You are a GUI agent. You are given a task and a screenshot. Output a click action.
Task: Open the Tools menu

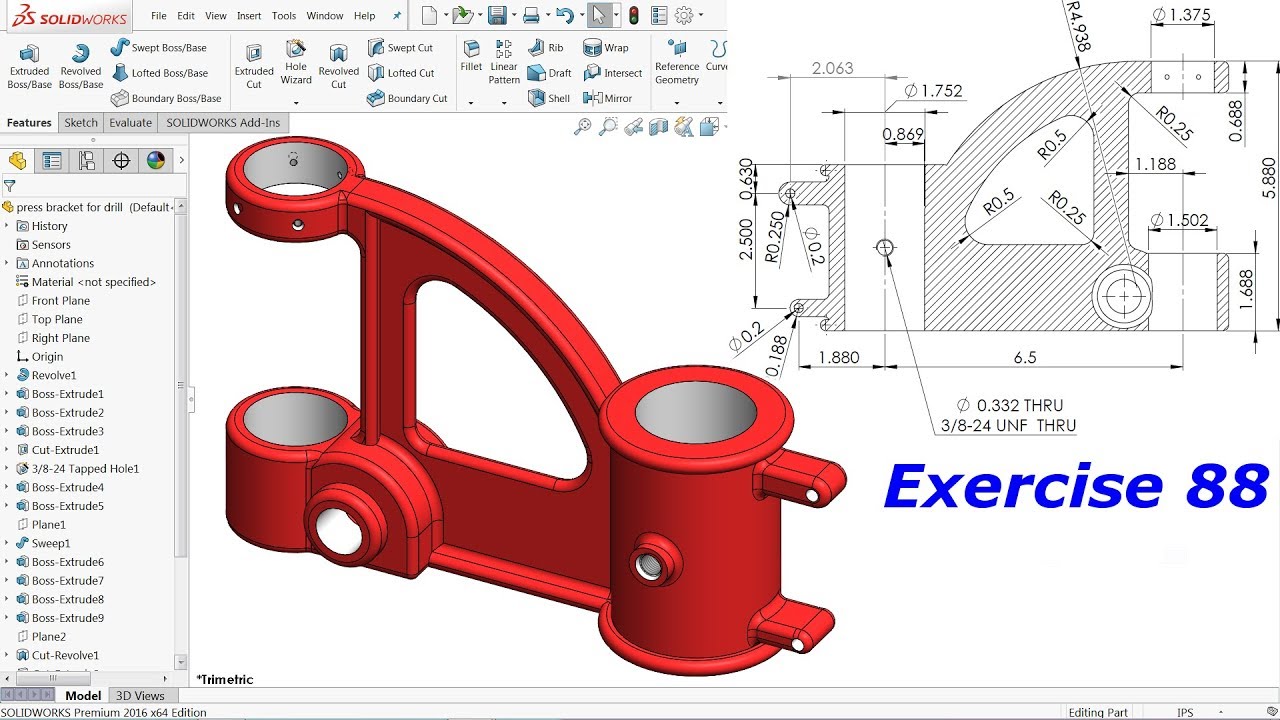coord(284,16)
